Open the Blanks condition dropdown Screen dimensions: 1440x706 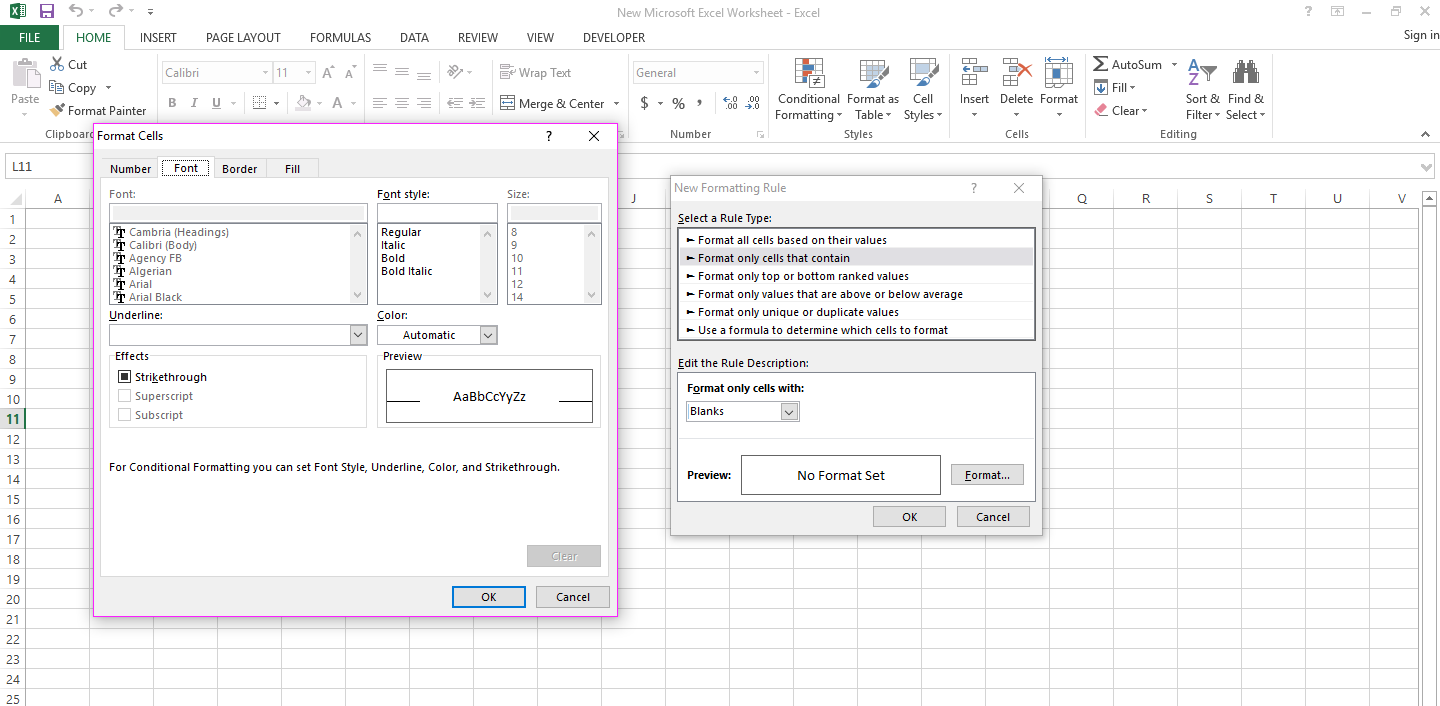pyautogui.click(x=789, y=411)
